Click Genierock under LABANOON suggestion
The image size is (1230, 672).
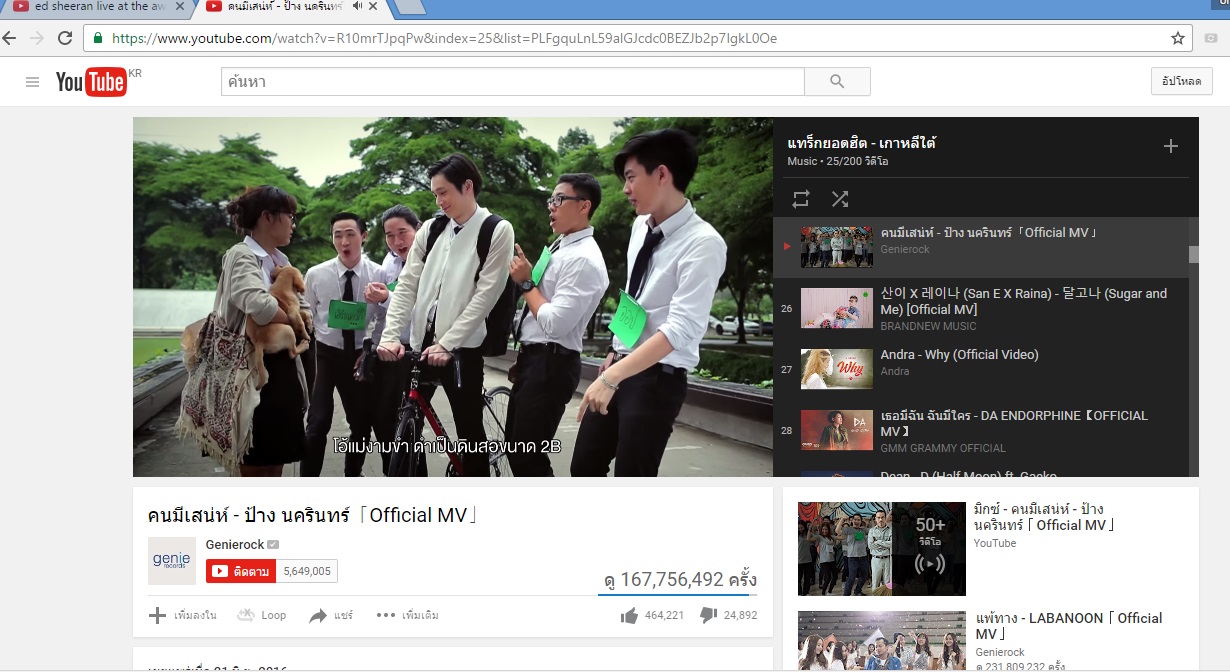1000,652
